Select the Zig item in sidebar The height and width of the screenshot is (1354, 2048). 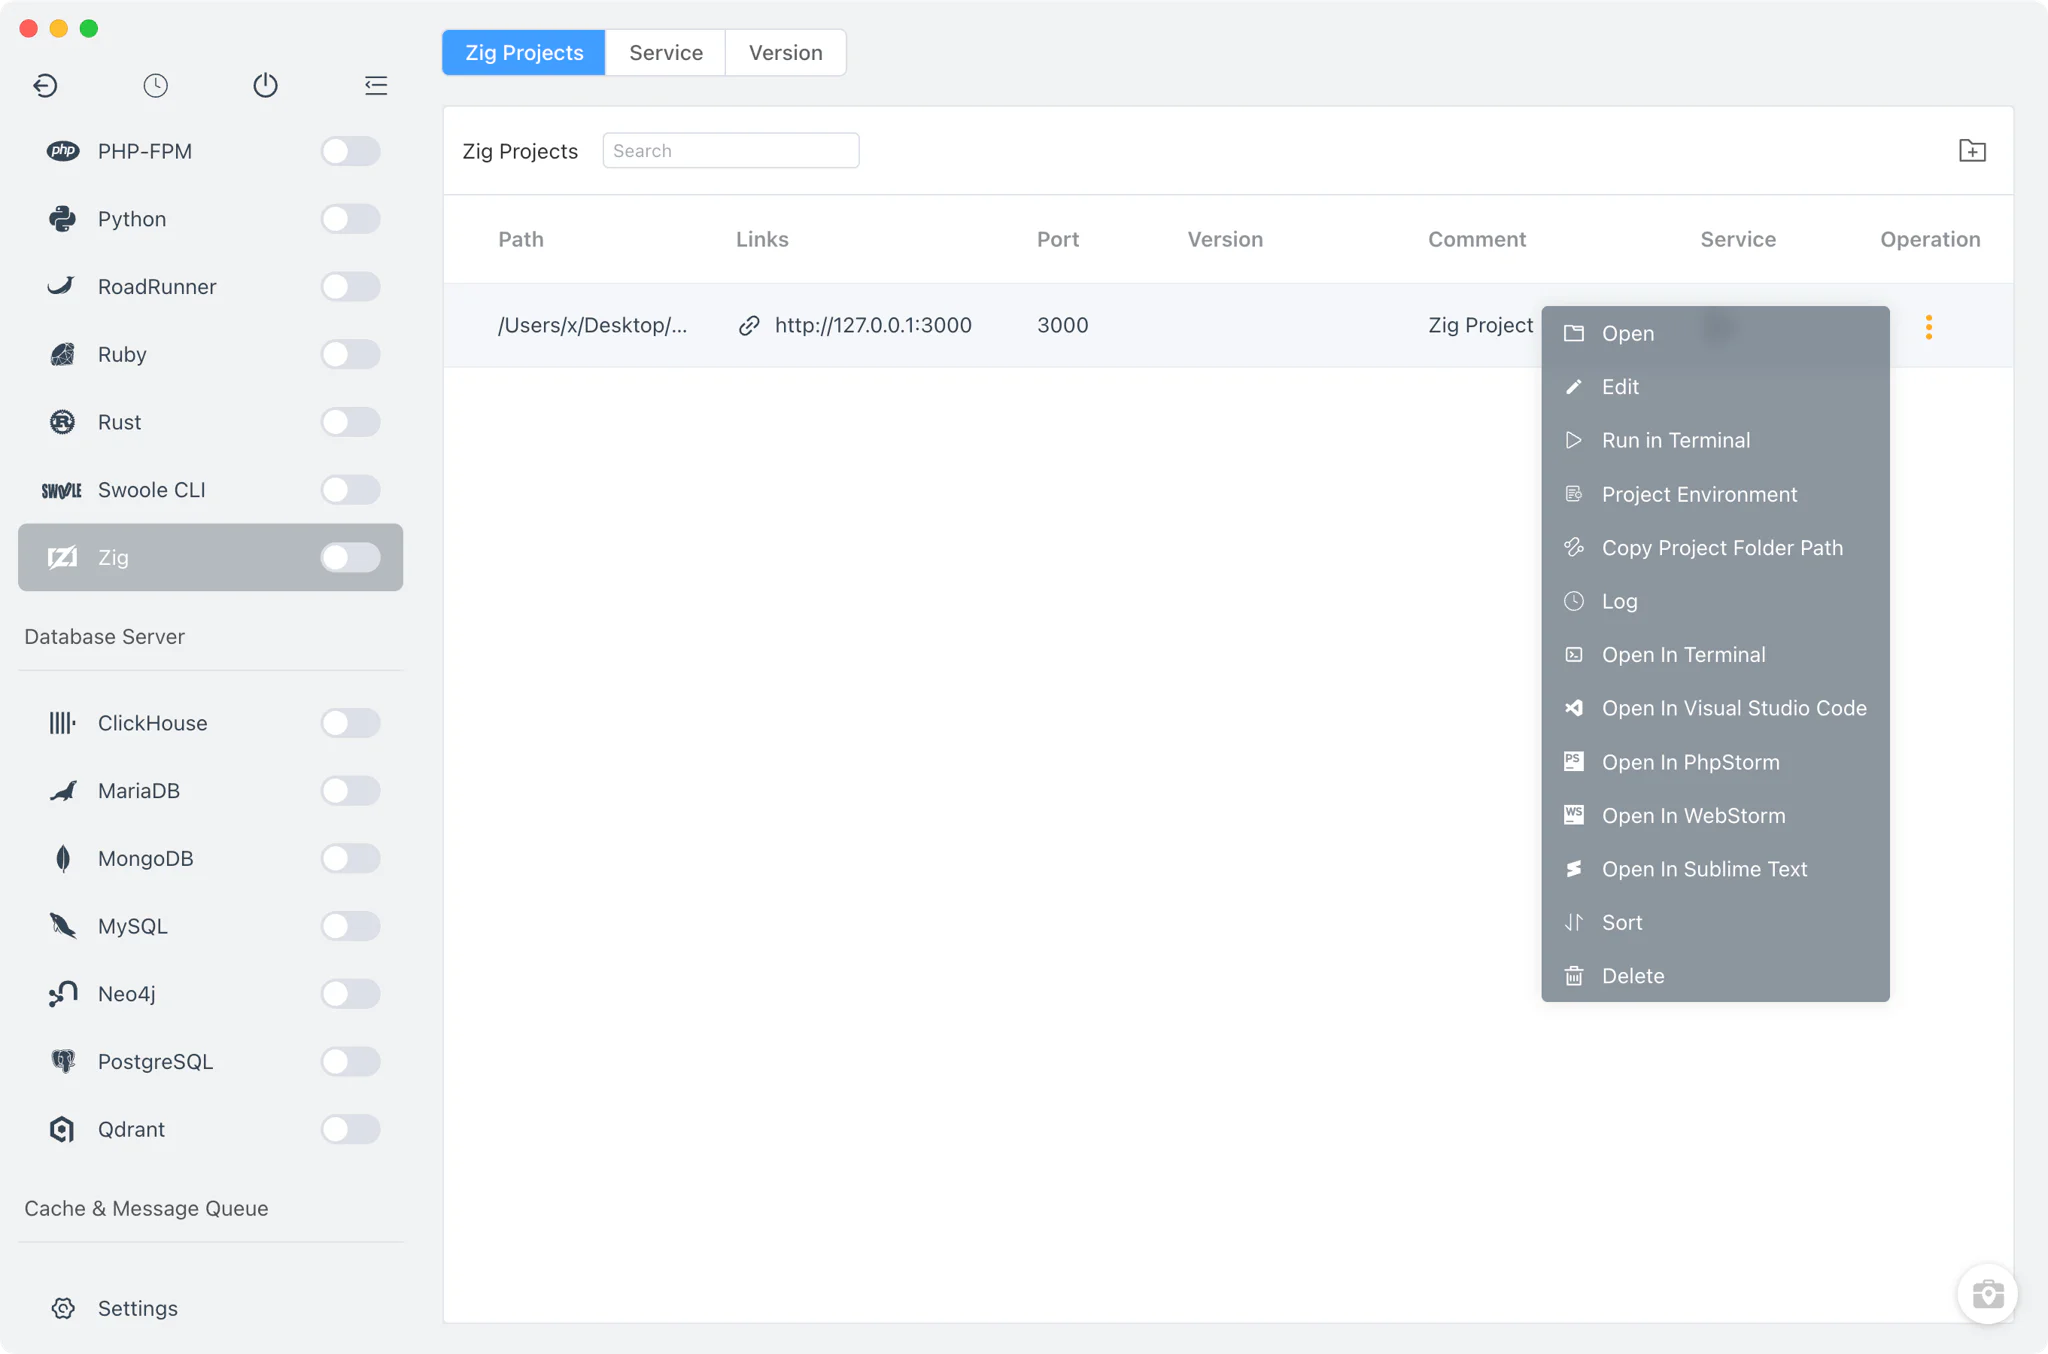[x=210, y=557]
